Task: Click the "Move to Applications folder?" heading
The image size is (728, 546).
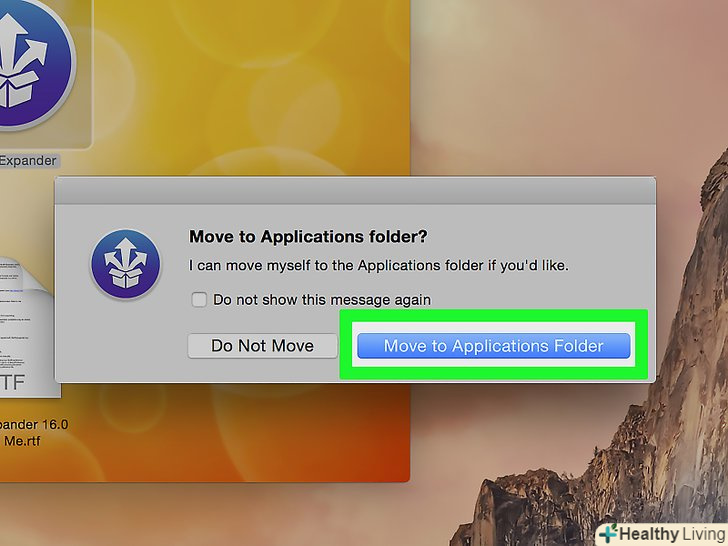Action: click(x=308, y=237)
